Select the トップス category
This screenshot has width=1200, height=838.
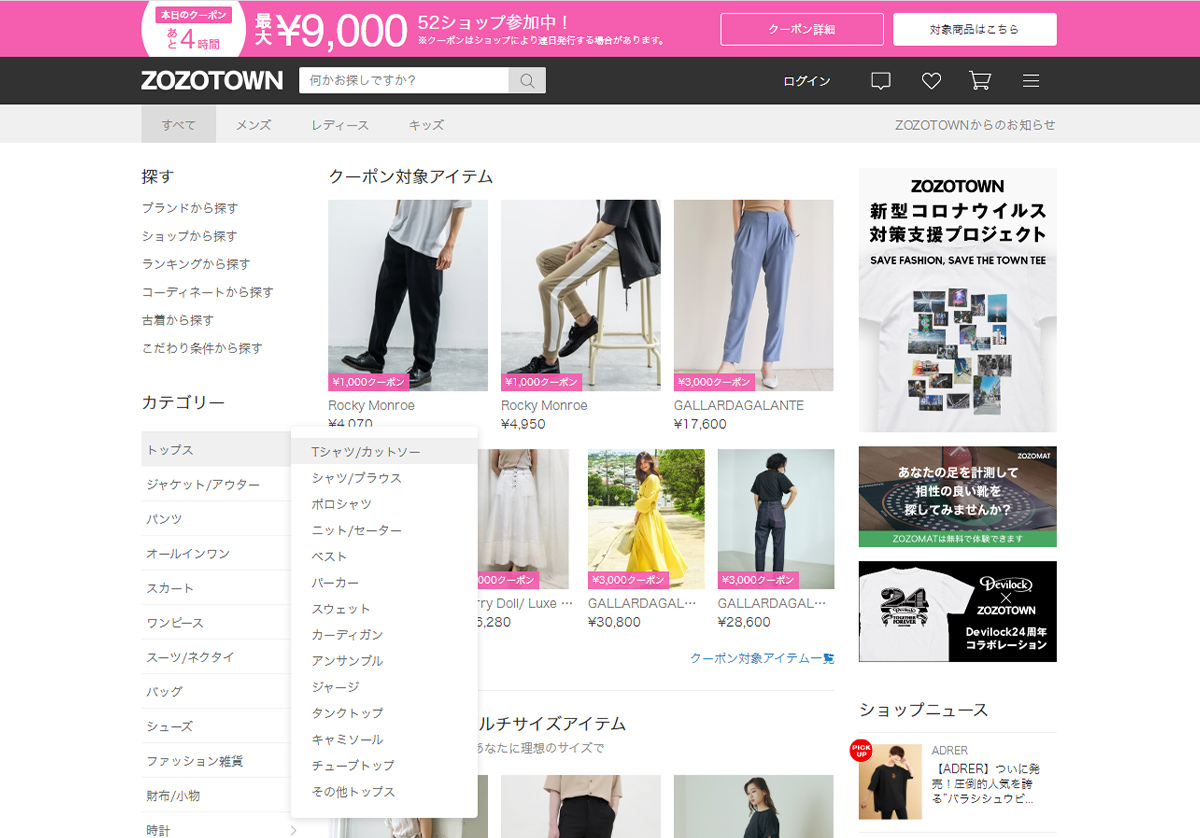(216, 450)
